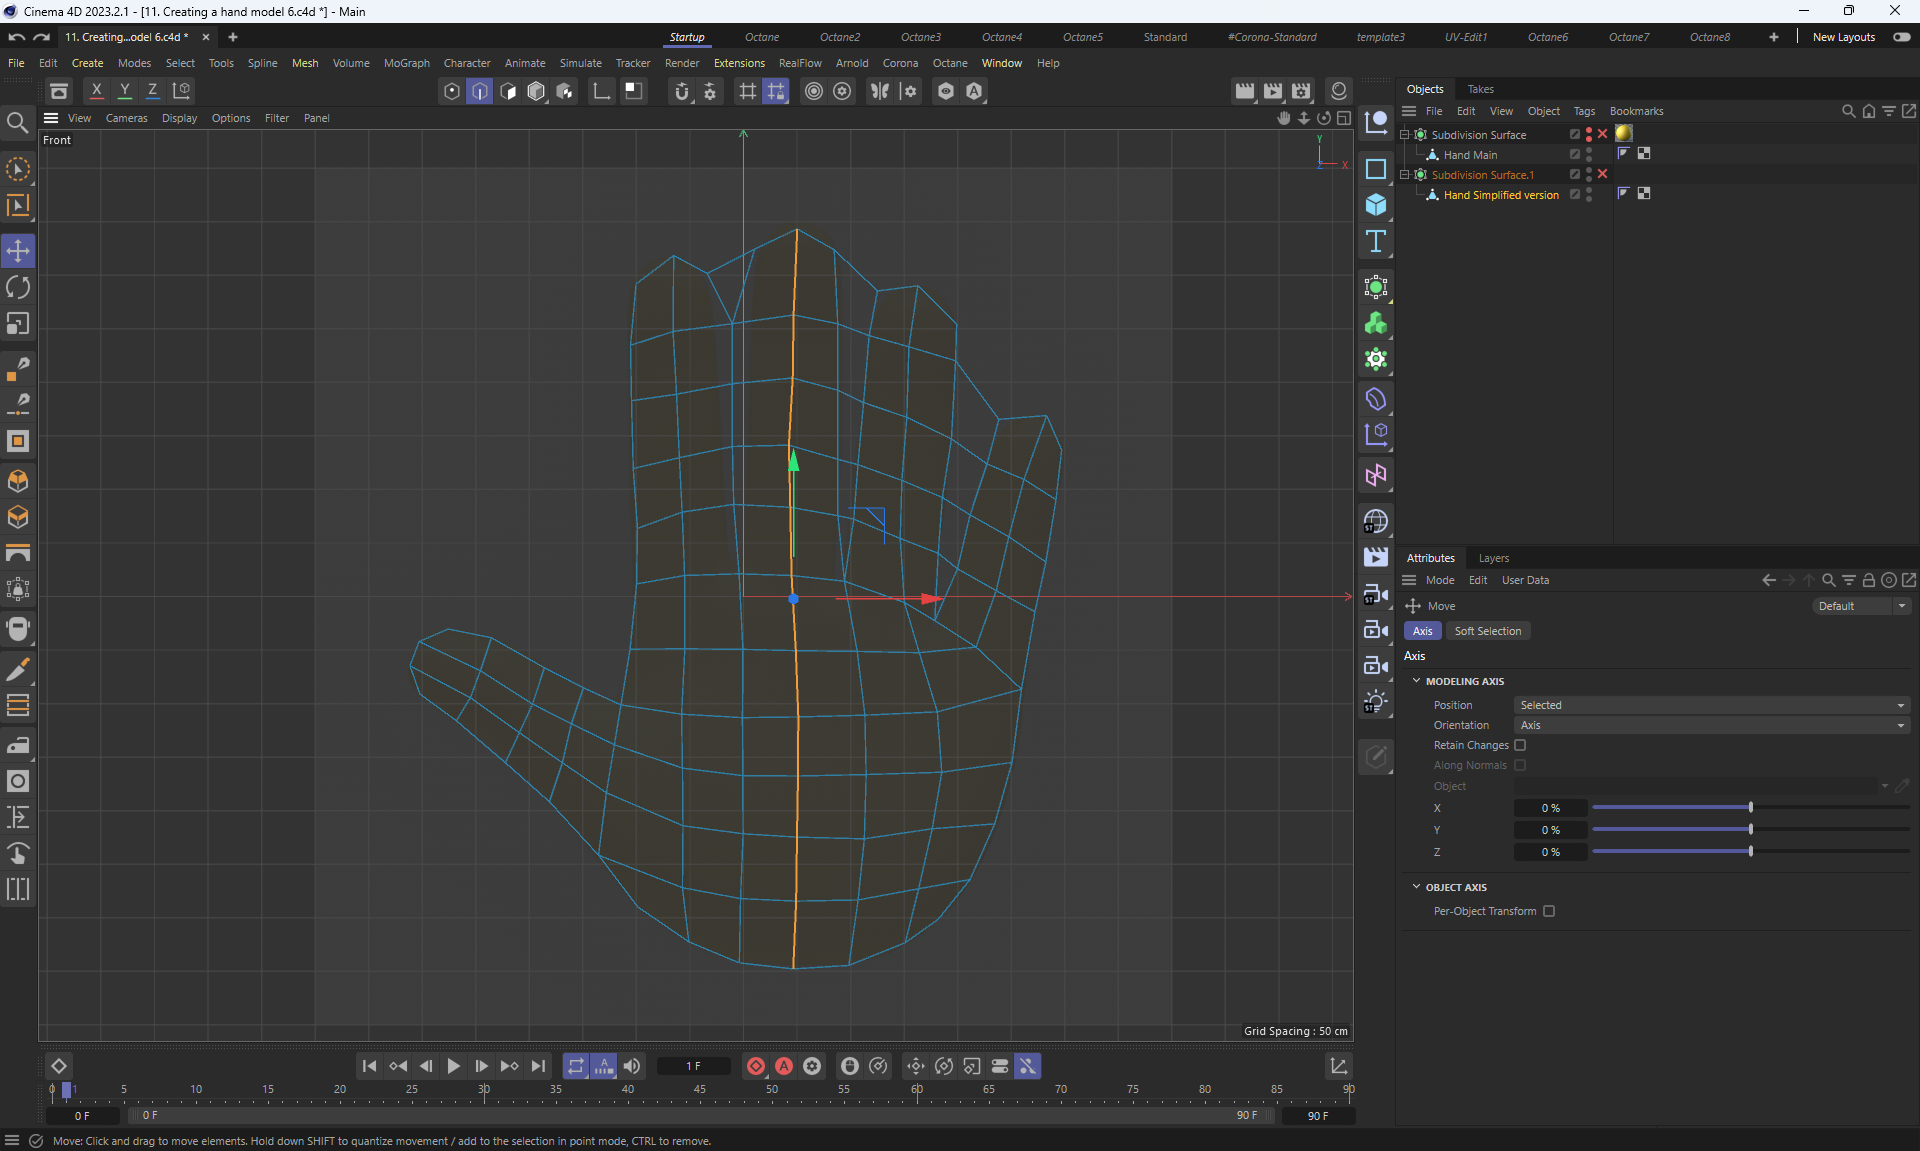The width and height of the screenshot is (1920, 1151).
Task: Select the Scale tool in left toolbar
Action: click(18, 324)
